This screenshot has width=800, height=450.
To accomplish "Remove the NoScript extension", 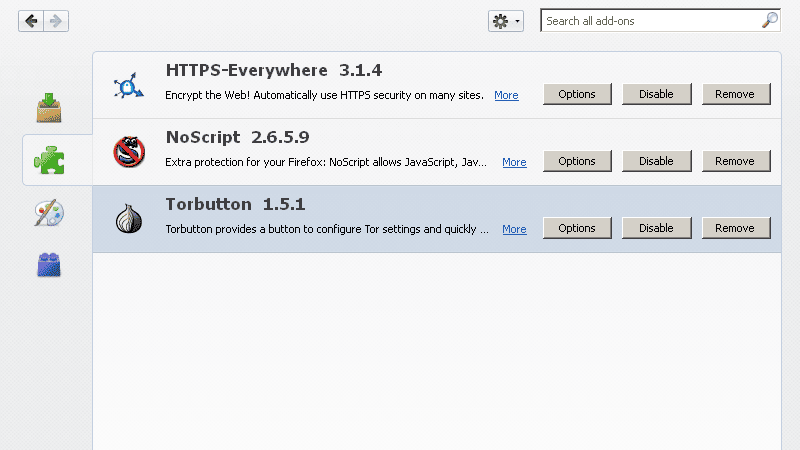I will 735,161.
